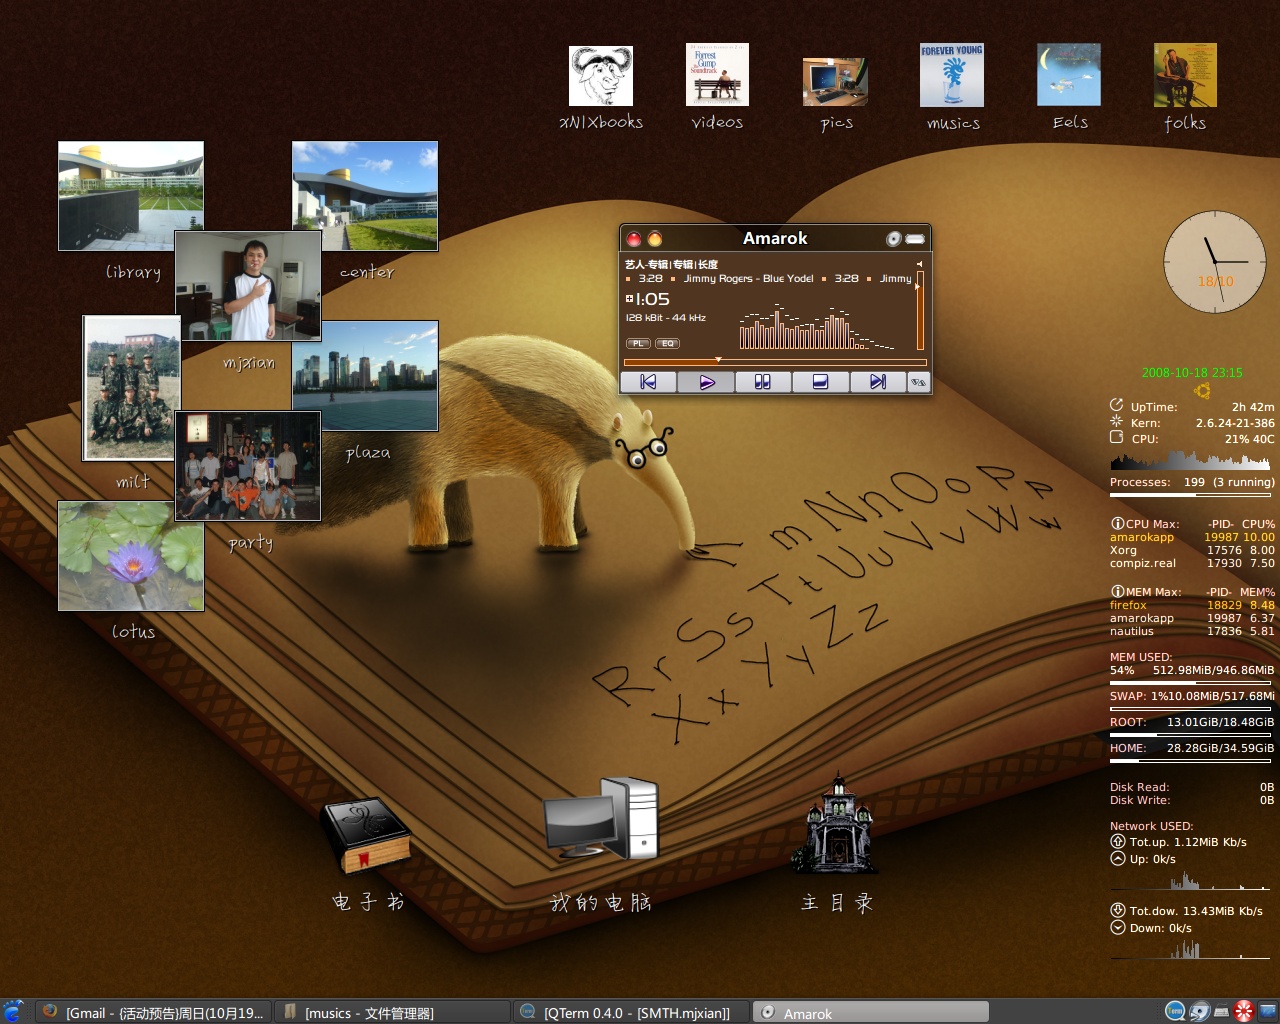Switch to QTerm SMTH.mjxian taskbar entry
Viewport: 1280px width, 1024px height.
631,1012
